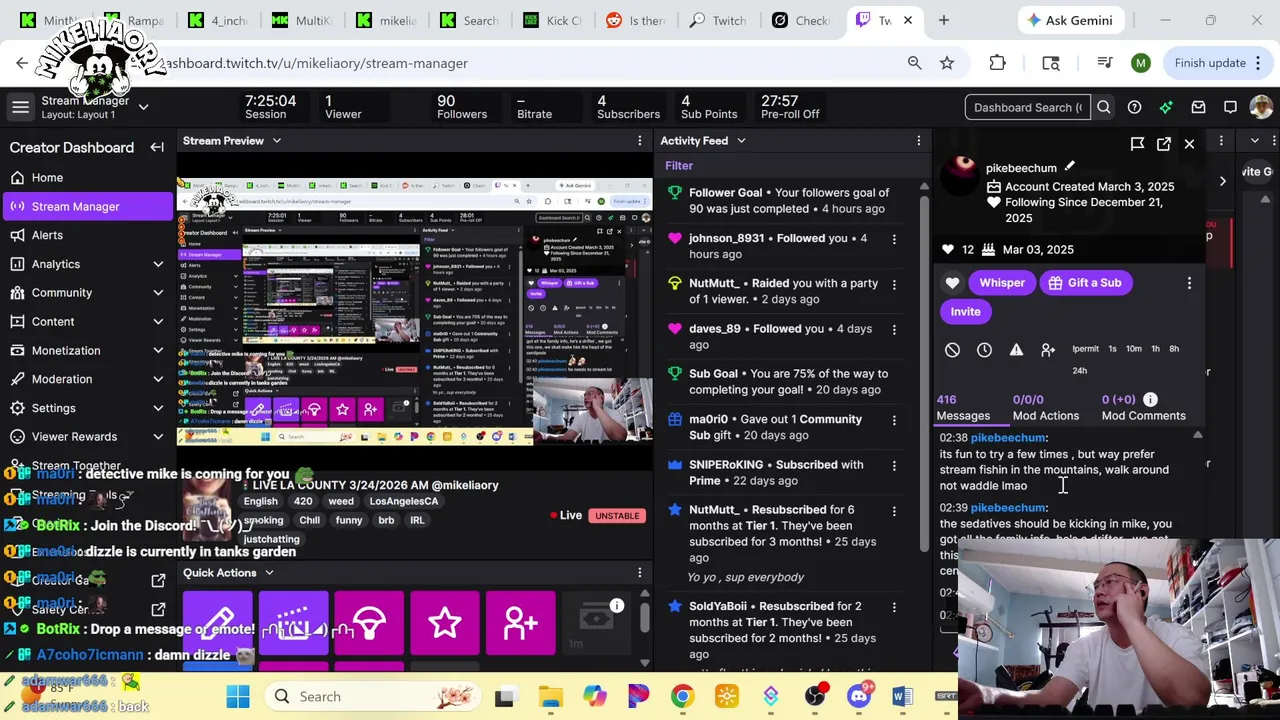Click the Finish update button
Viewport: 1280px width, 720px height.
(1210, 63)
